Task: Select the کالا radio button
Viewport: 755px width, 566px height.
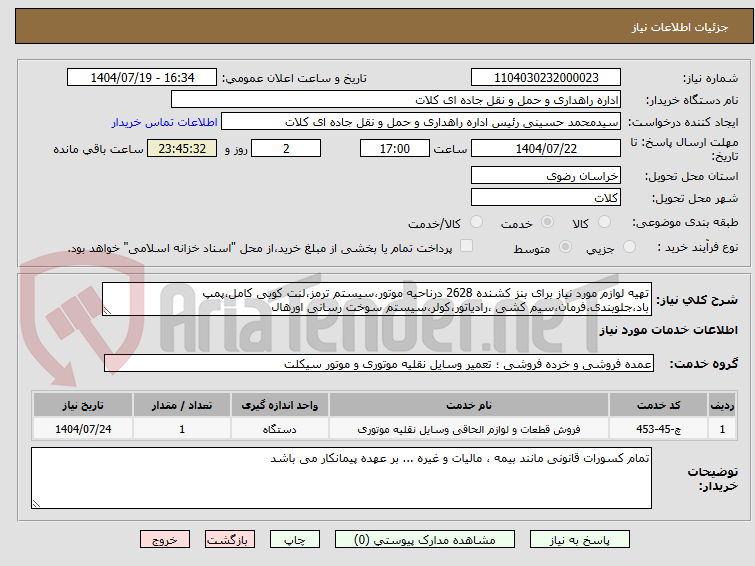Action: click(x=604, y=222)
